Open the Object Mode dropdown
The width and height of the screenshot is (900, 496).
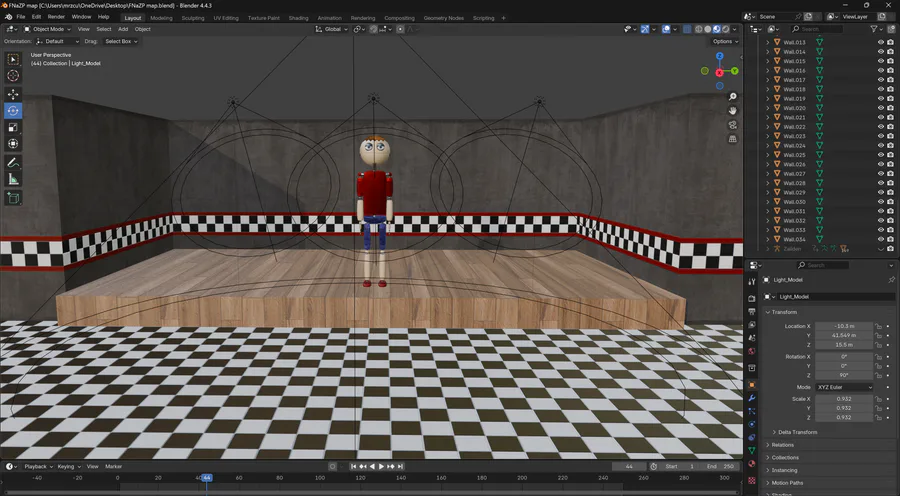pyautogui.click(x=48, y=29)
